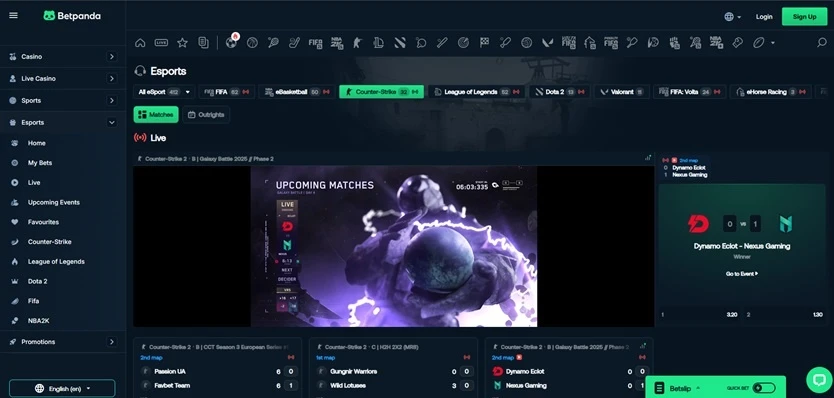This screenshot has height=398, width=834.
Task: Click the Upcoming Matches live stream video
Action: point(394,246)
